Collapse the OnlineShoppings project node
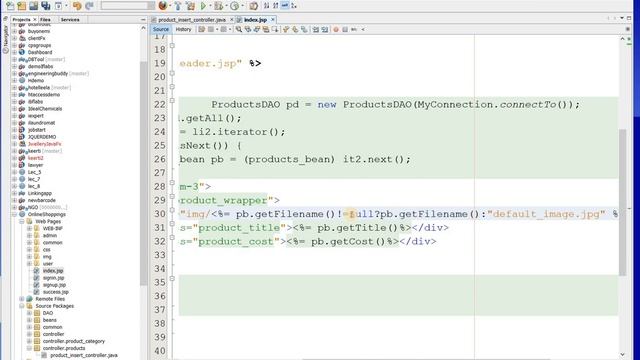The width and height of the screenshot is (640, 360). pos(15,214)
